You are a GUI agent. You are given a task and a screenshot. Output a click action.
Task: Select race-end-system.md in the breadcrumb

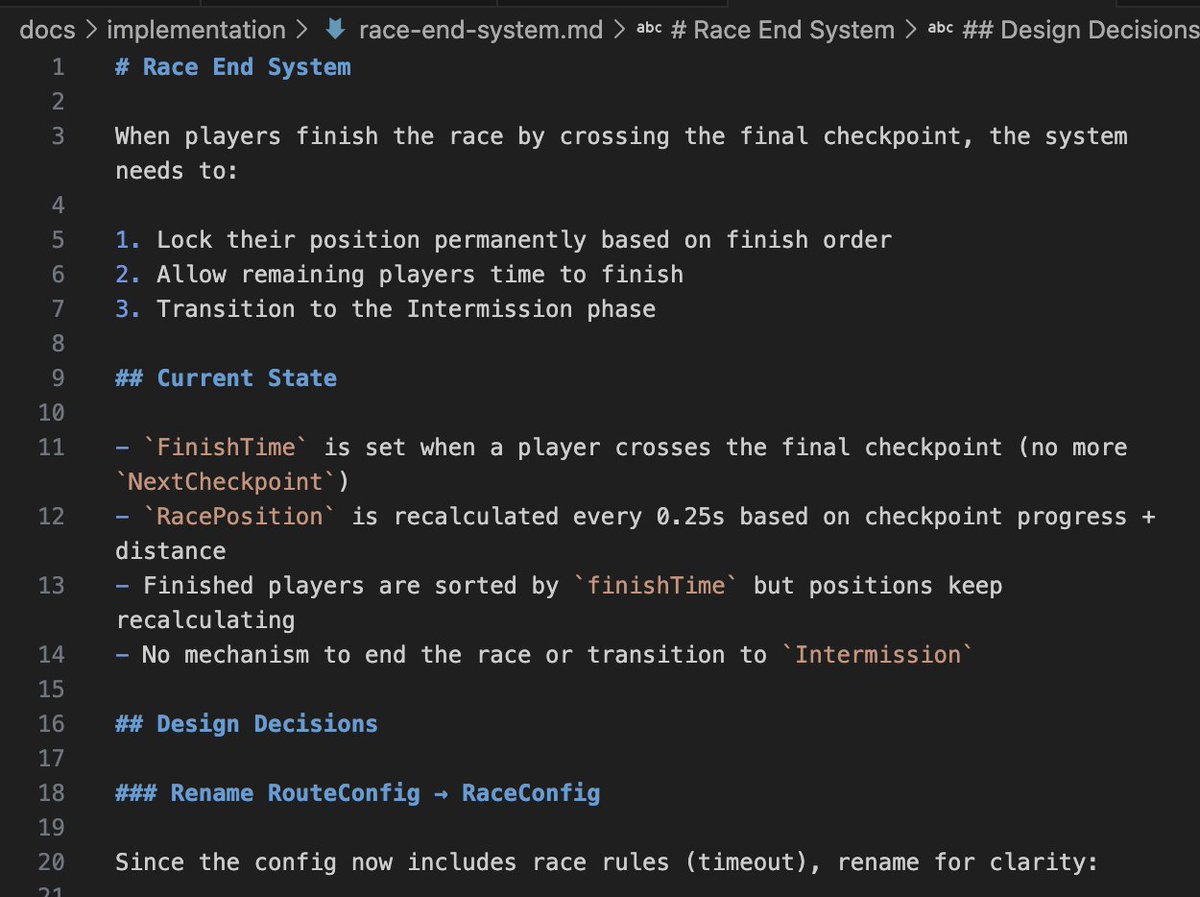tap(480, 30)
